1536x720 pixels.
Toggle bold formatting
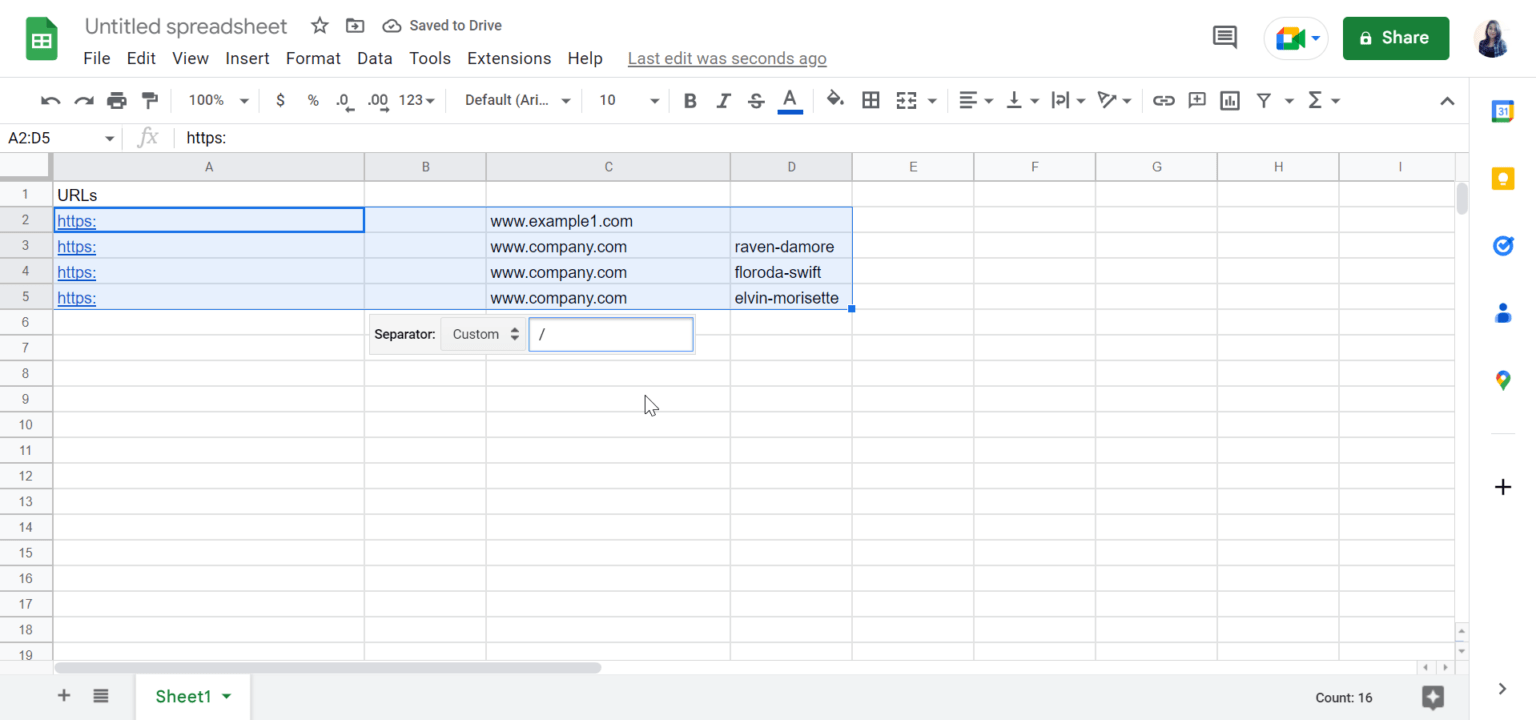click(690, 100)
